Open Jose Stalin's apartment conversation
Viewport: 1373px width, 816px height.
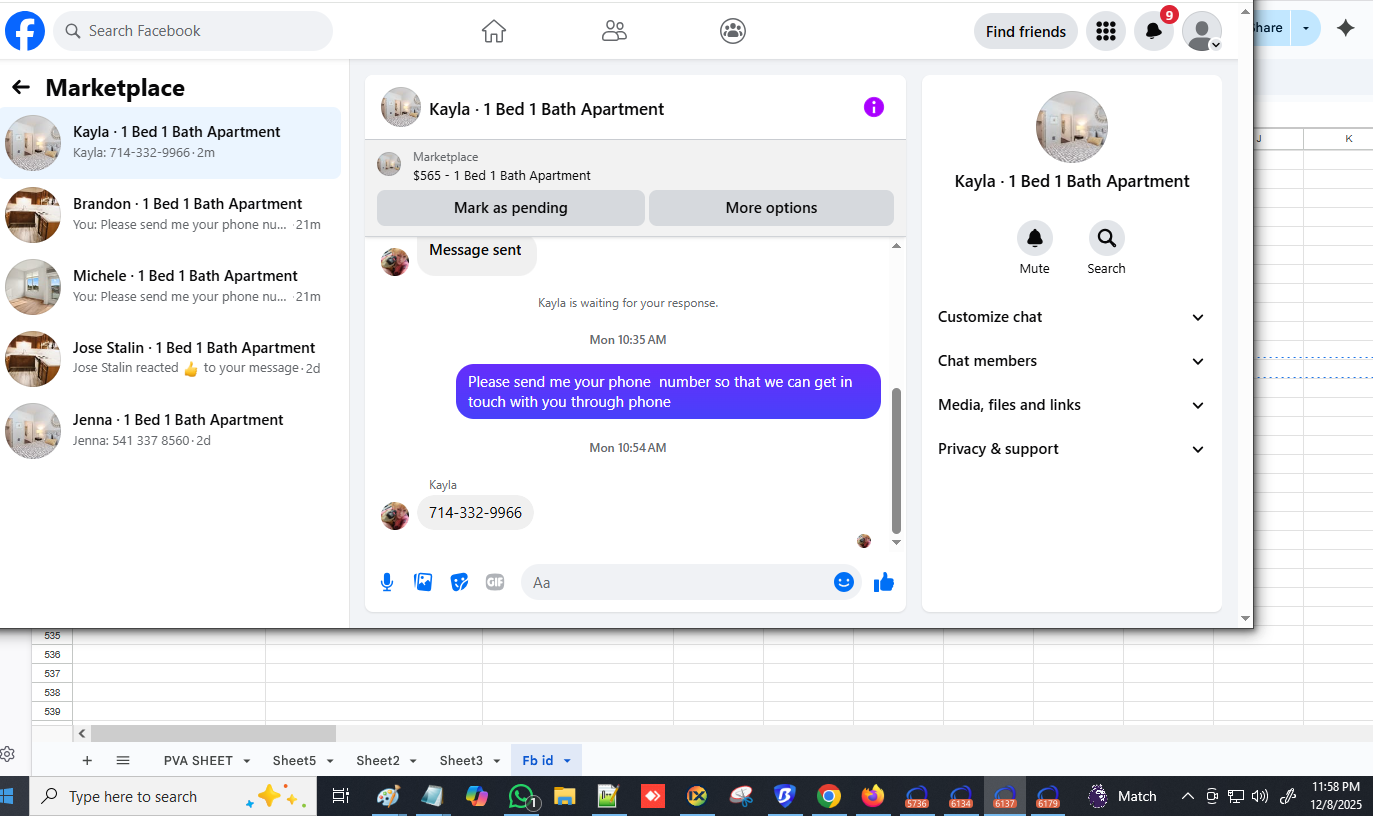pyautogui.click(x=170, y=359)
